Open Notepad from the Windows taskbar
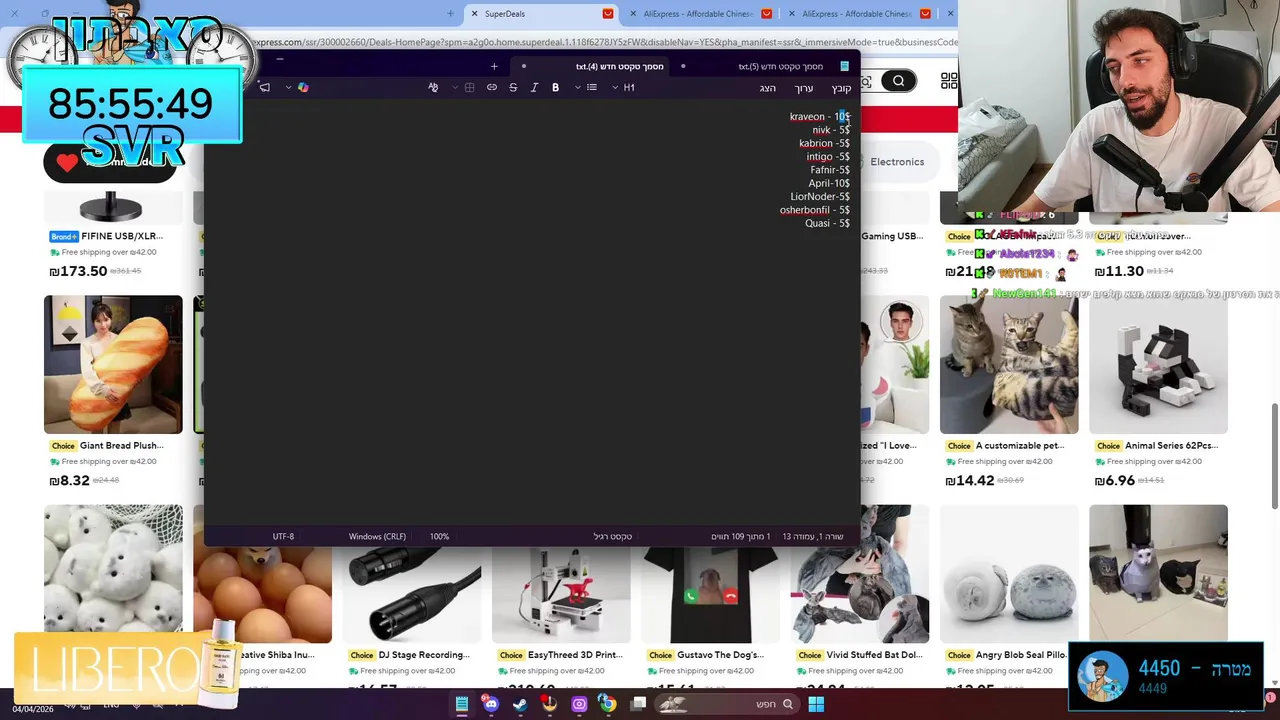1280x720 pixels. point(462,704)
